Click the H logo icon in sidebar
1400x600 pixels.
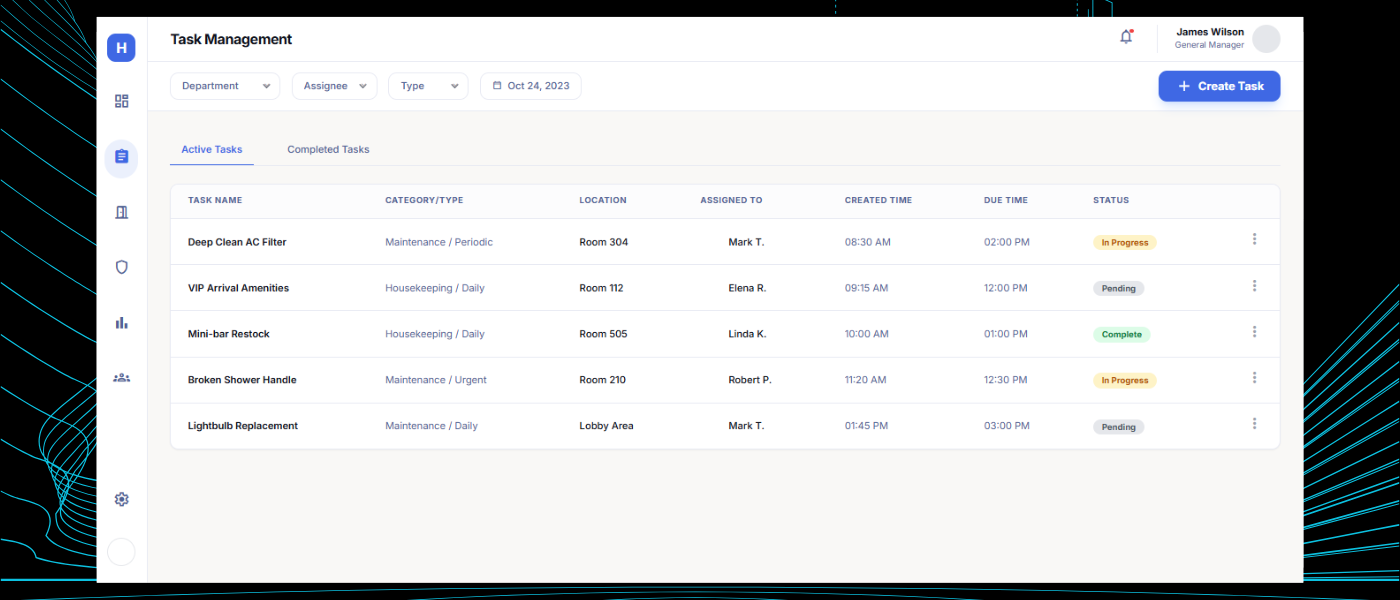(121, 47)
